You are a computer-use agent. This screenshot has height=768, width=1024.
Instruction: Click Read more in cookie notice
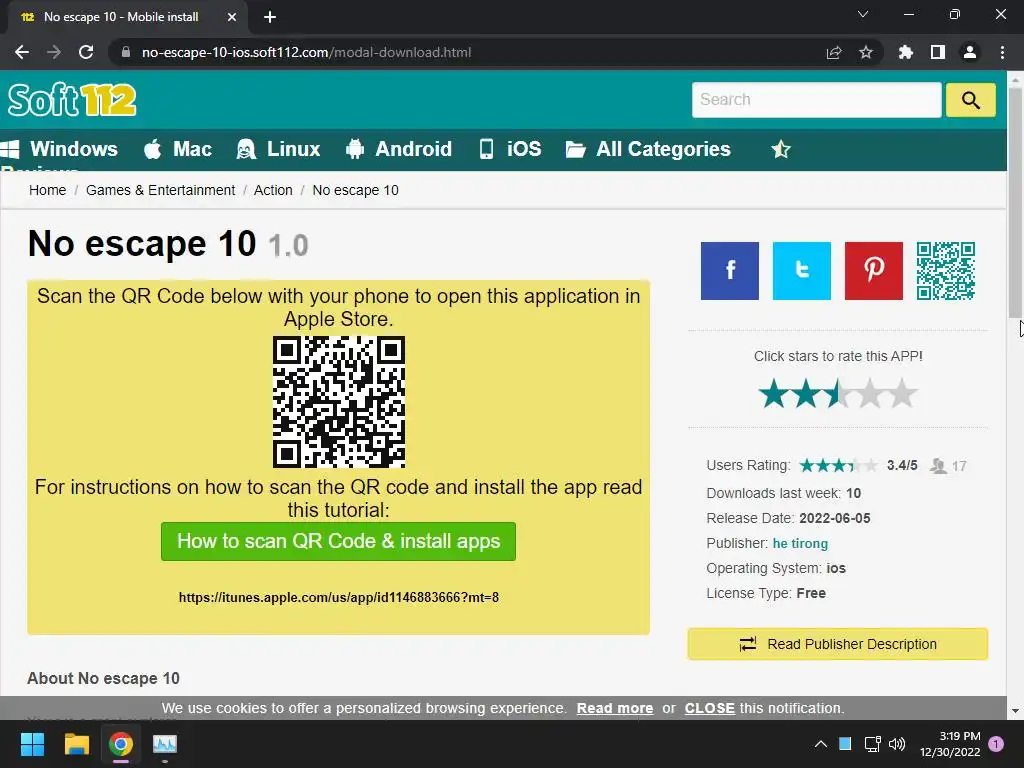pos(615,708)
